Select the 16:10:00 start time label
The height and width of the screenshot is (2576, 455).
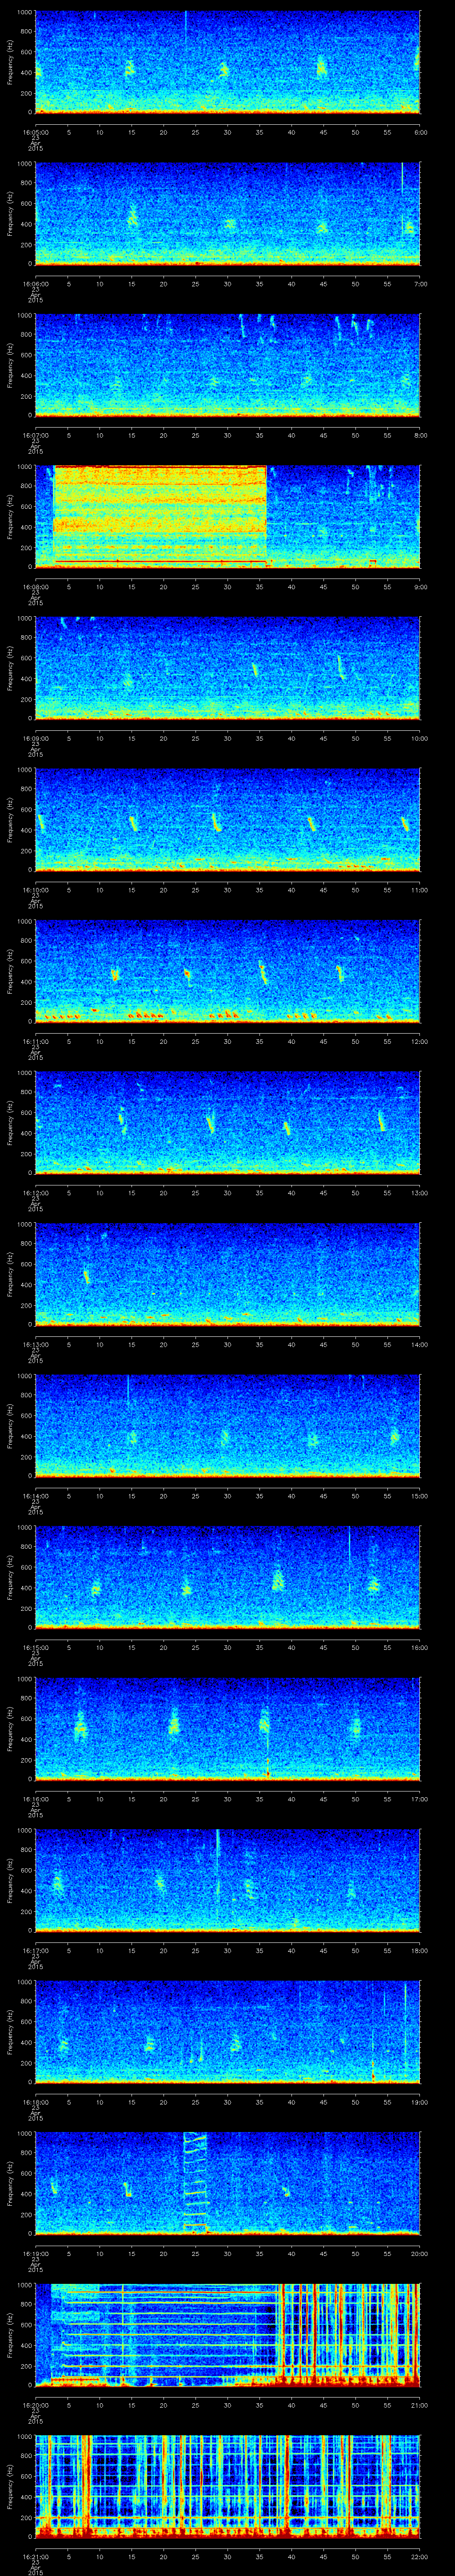tap(36, 890)
